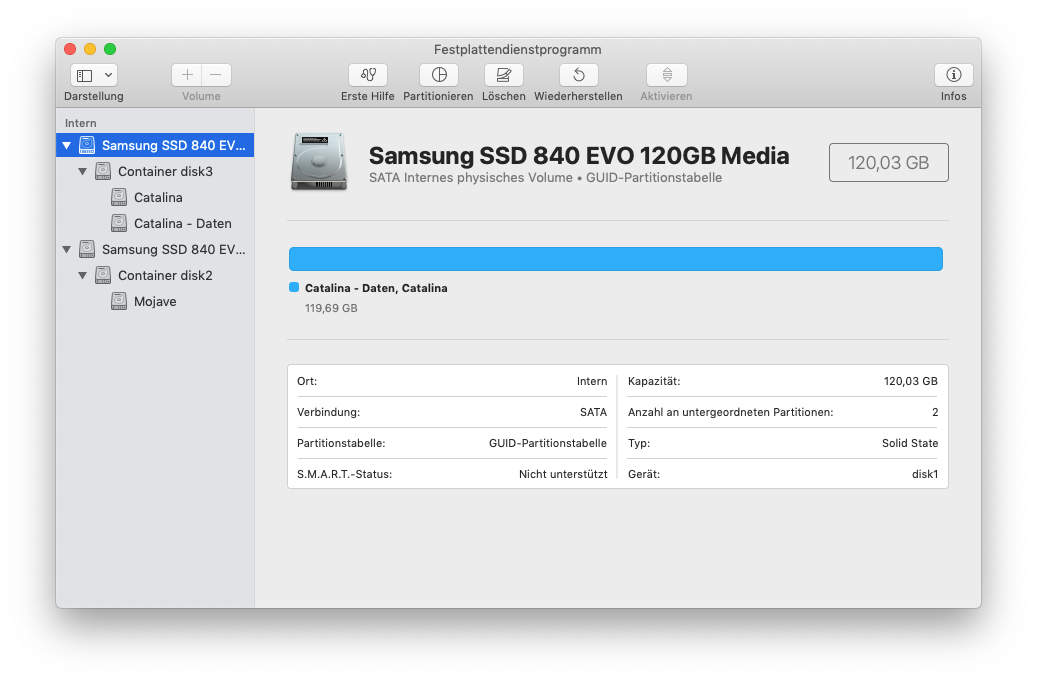This screenshot has width=1037, height=682.
Task: Click the Löschen erase icon
Action: tap(503, 75)
